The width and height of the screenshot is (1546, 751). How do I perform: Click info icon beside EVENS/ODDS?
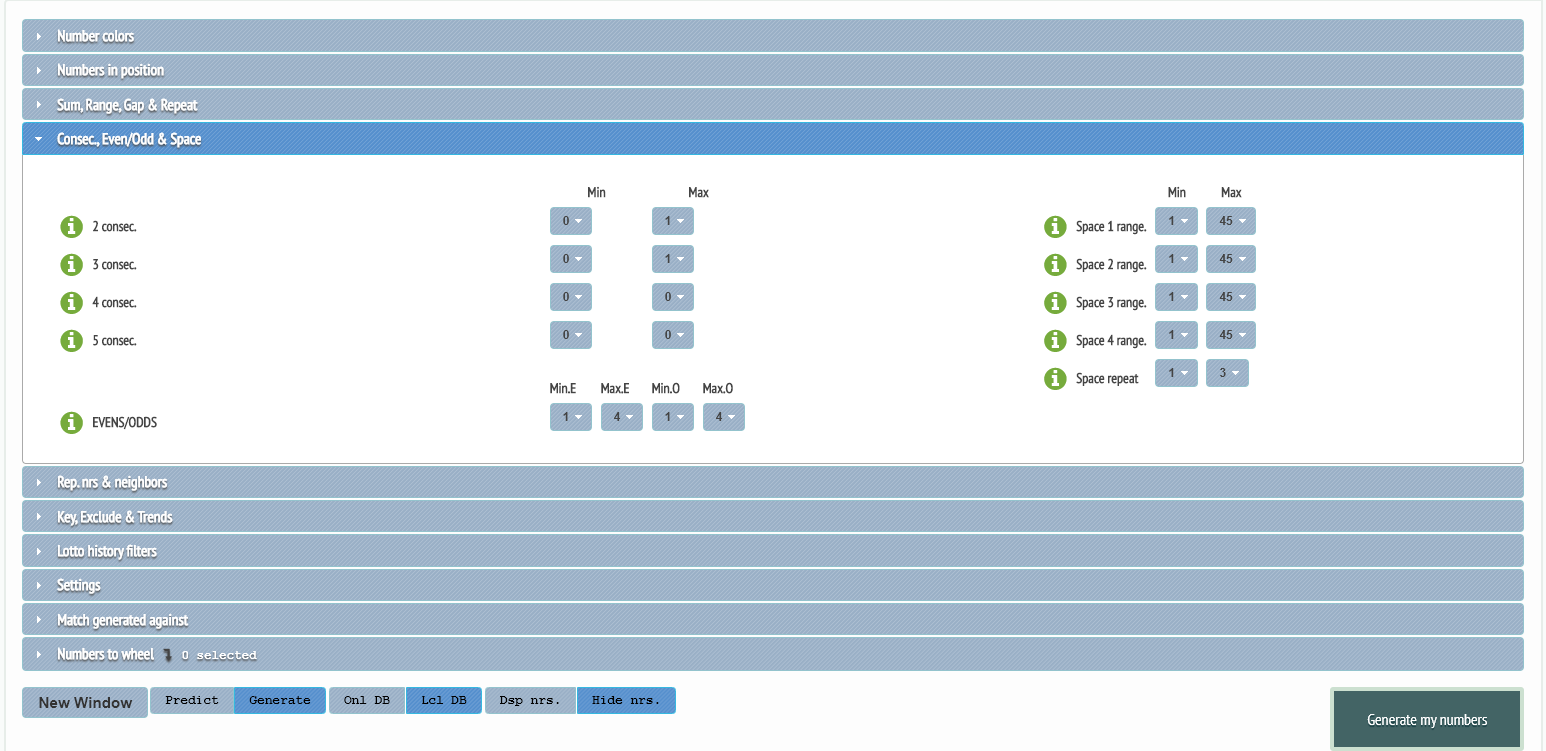pos(71,423)
